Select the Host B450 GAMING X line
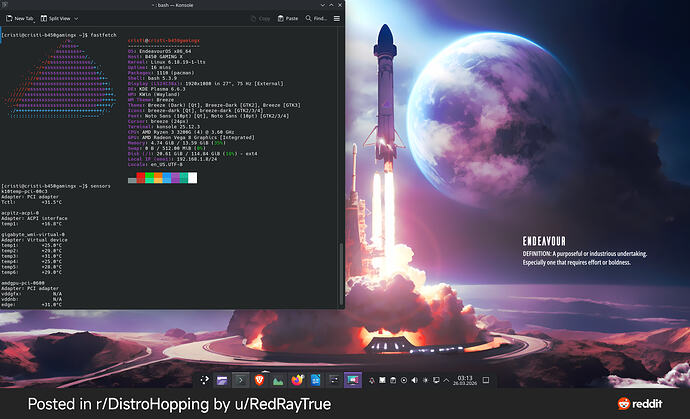The image size is (690, 419). click(x=155, y=56)
